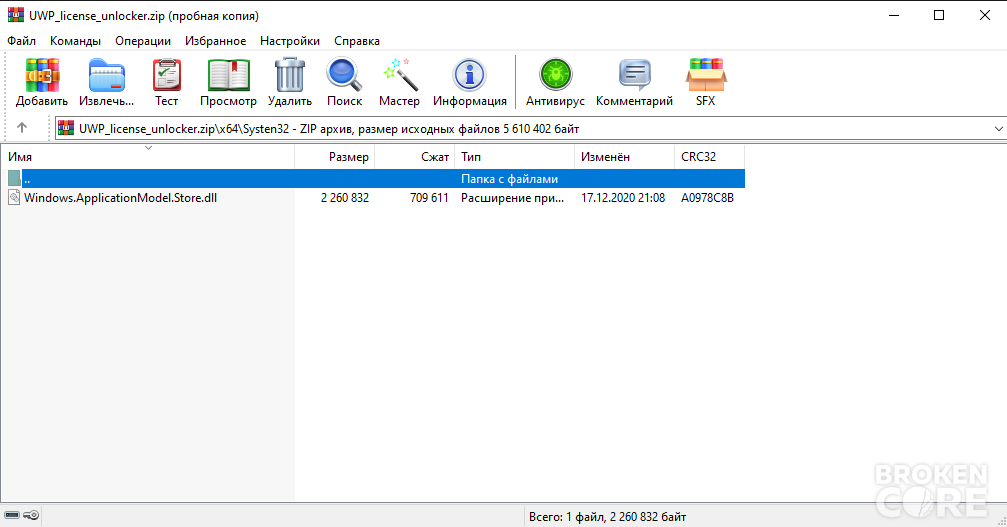
Task: Click file size 2 260 832 cell
Action: (x=345, y=198)
